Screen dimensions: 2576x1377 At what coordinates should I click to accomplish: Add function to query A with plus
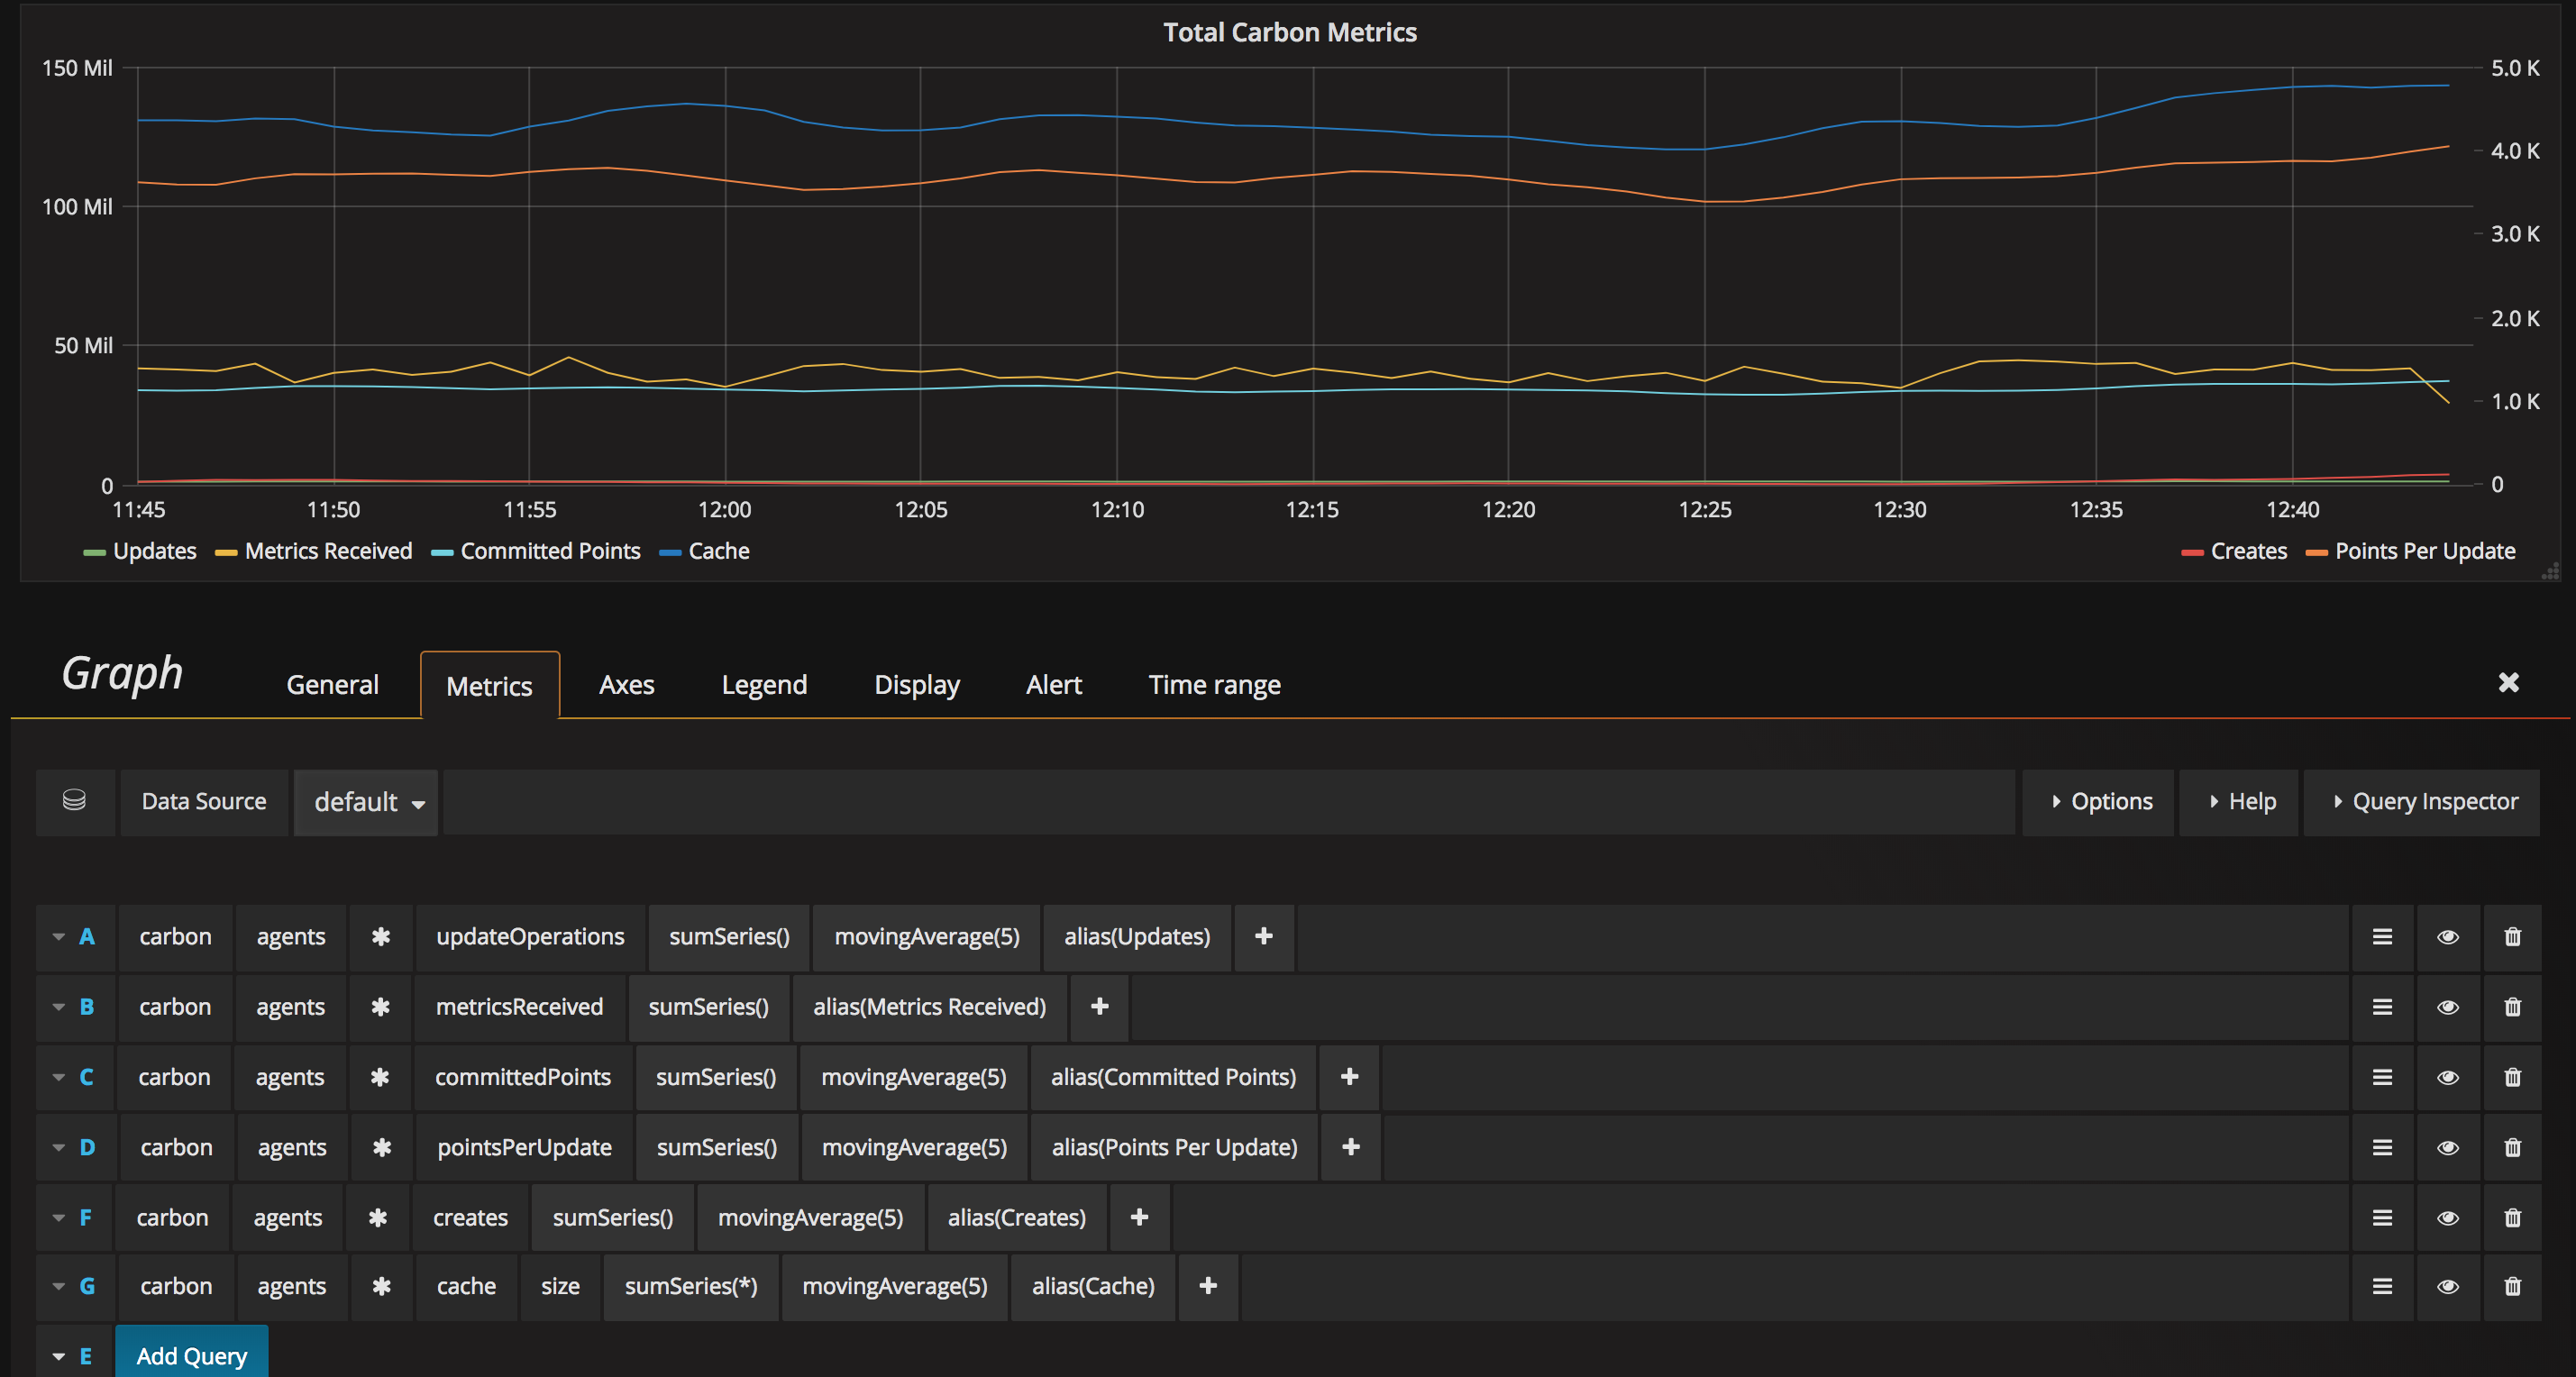1264,936
